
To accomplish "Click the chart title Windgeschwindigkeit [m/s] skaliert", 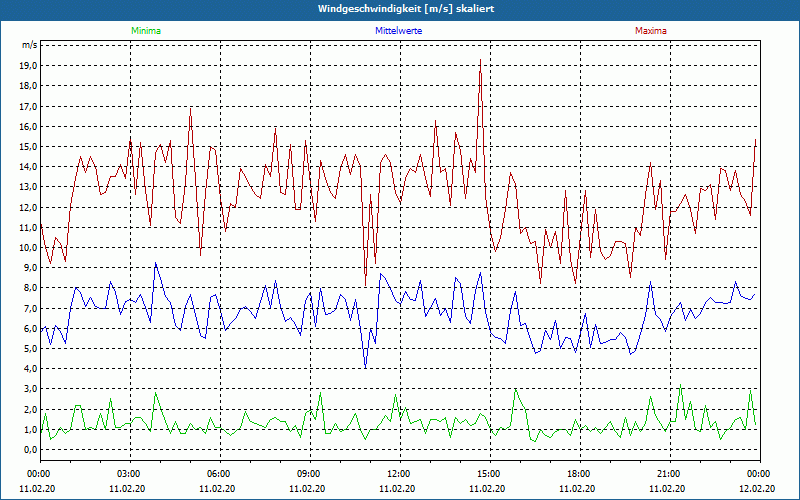I will 406,9.
